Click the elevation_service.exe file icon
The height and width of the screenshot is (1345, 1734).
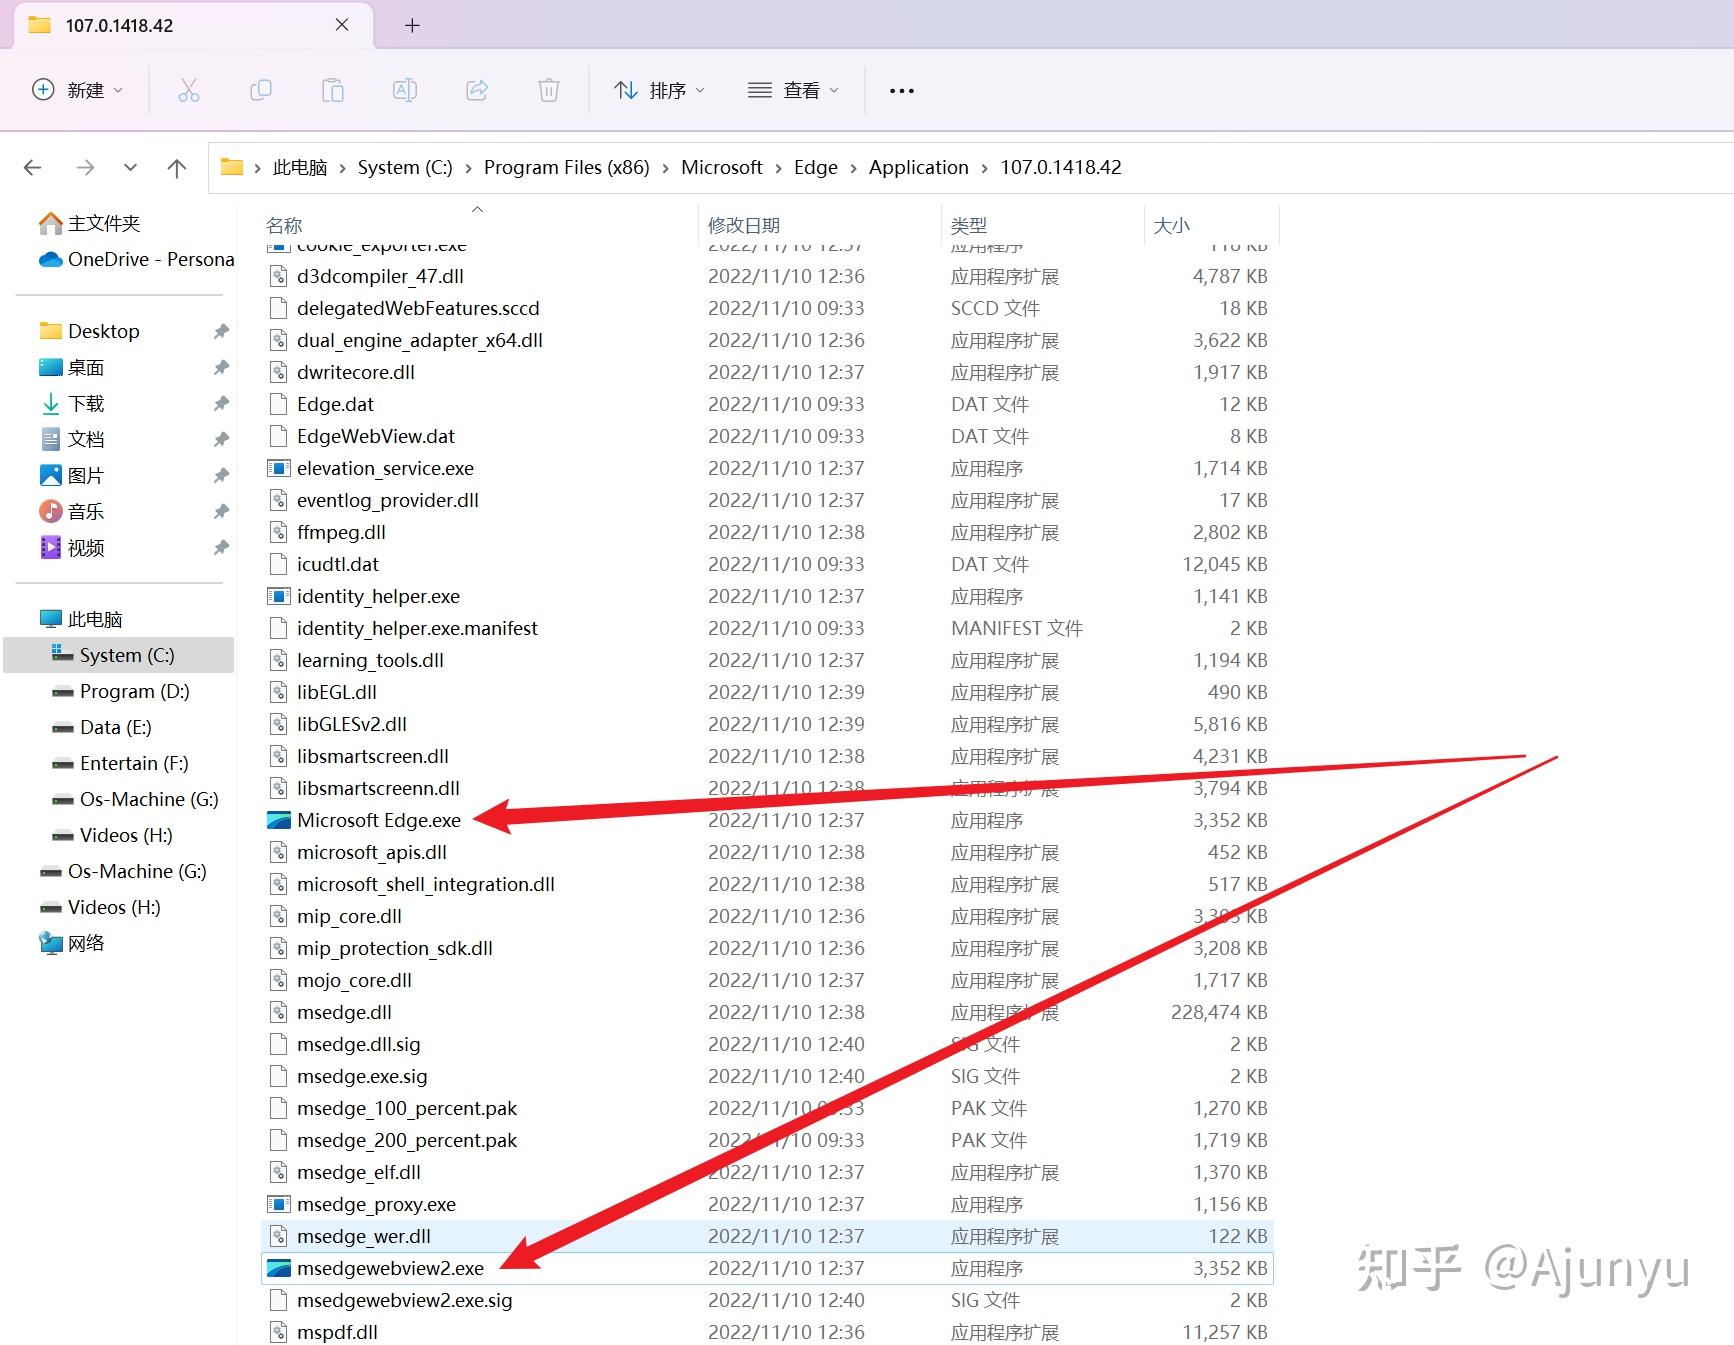279,468
